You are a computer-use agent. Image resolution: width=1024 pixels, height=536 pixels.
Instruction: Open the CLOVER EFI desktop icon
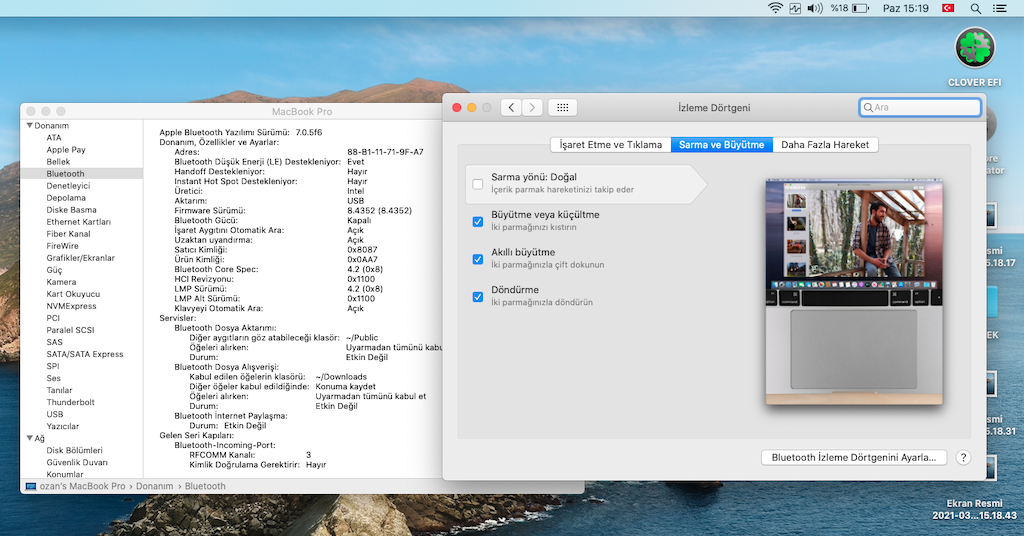click(975, 48)
